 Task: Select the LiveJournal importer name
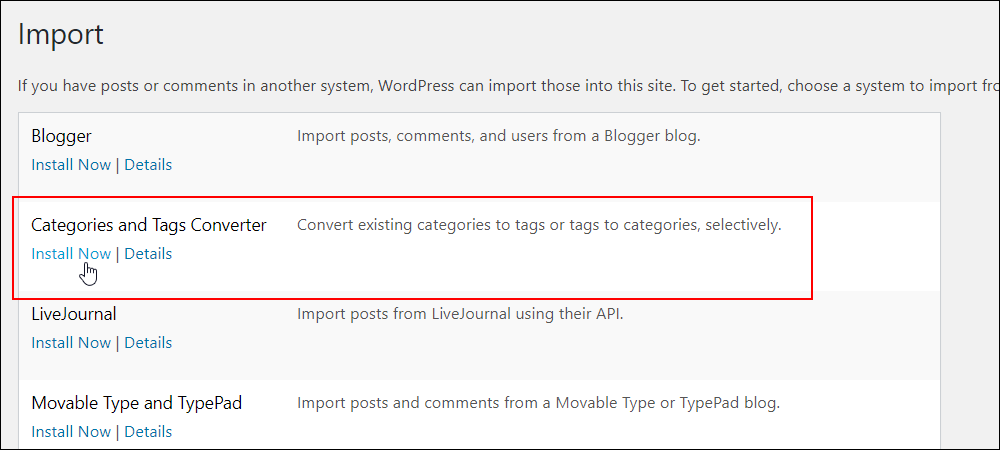(73, 314)
